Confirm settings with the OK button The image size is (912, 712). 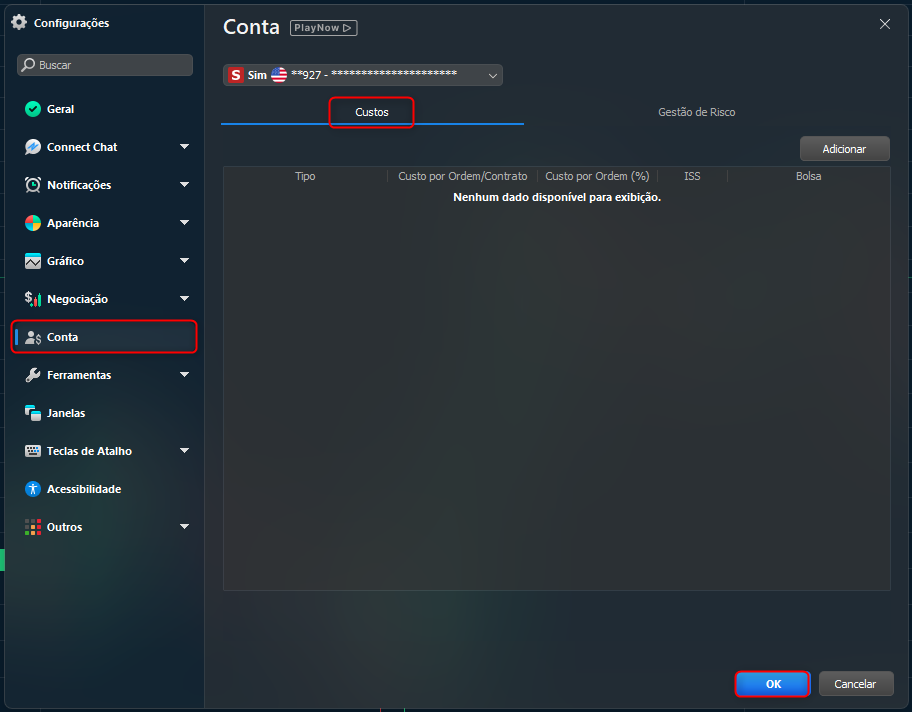(x=773, y=684)
